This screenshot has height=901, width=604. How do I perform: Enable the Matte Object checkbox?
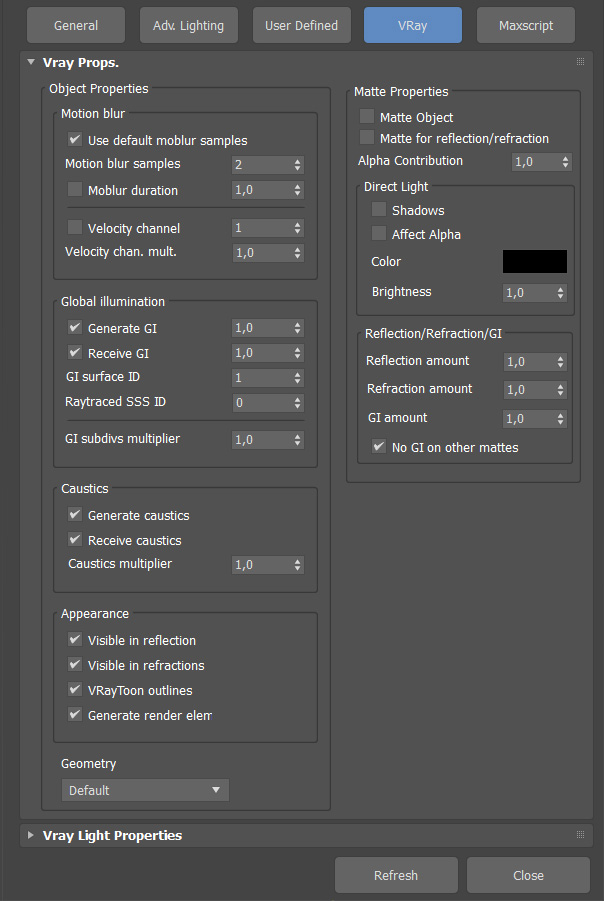367,117
